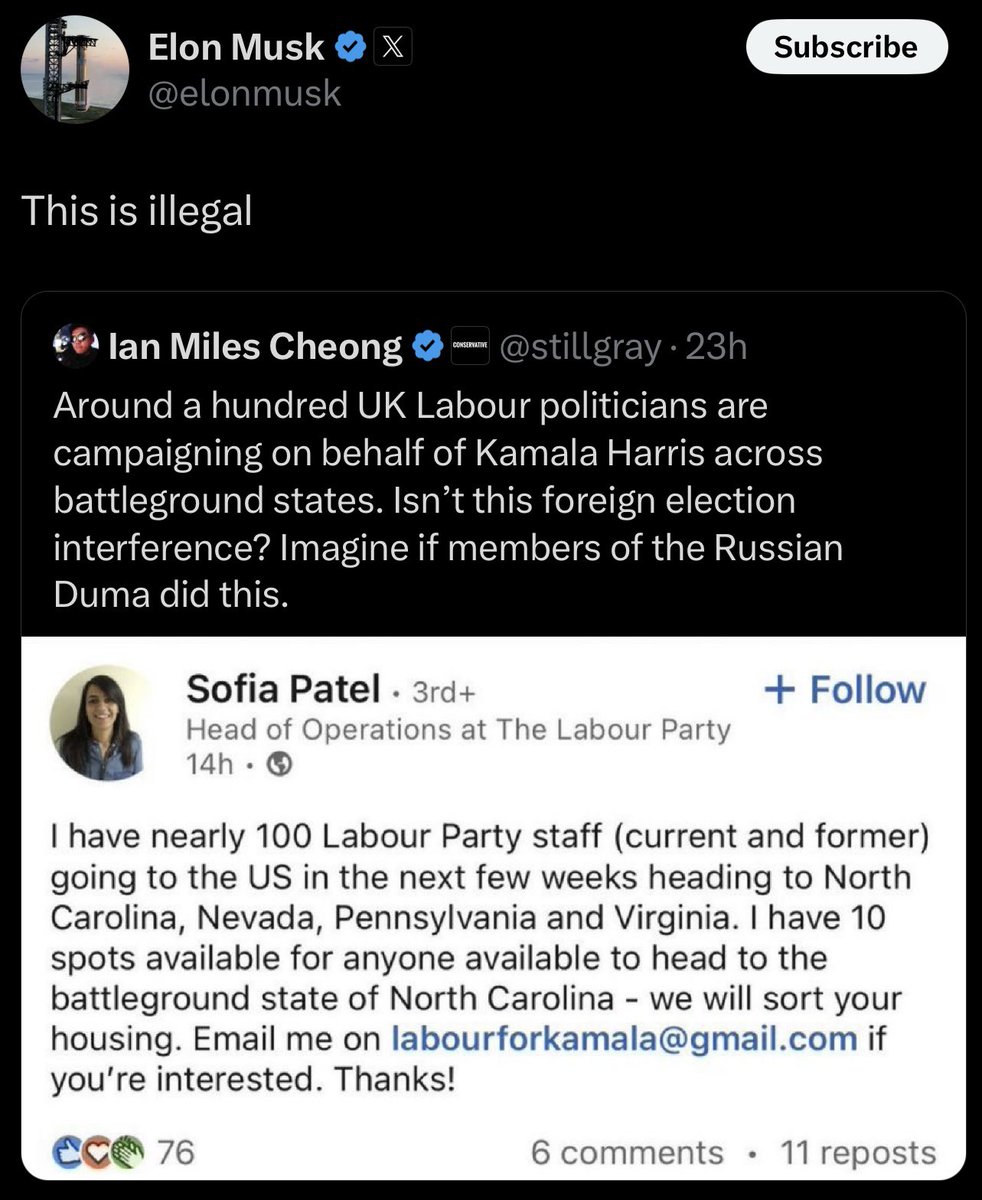982x1200 pixels.
Task: Click the Sofia Patel name link
Action: coord(283,689)
